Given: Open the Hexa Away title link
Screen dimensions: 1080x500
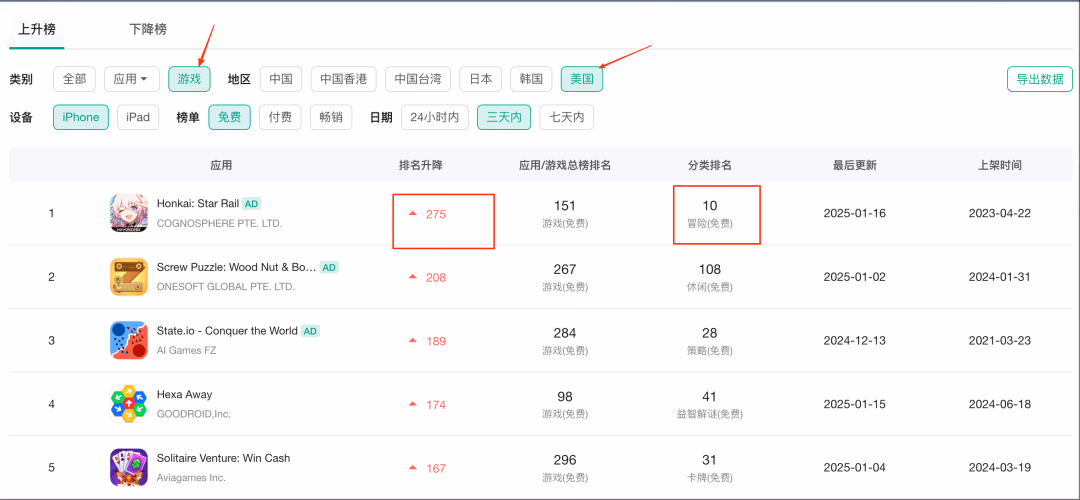Looking at the screenshot, I should [x=185, y=394].
